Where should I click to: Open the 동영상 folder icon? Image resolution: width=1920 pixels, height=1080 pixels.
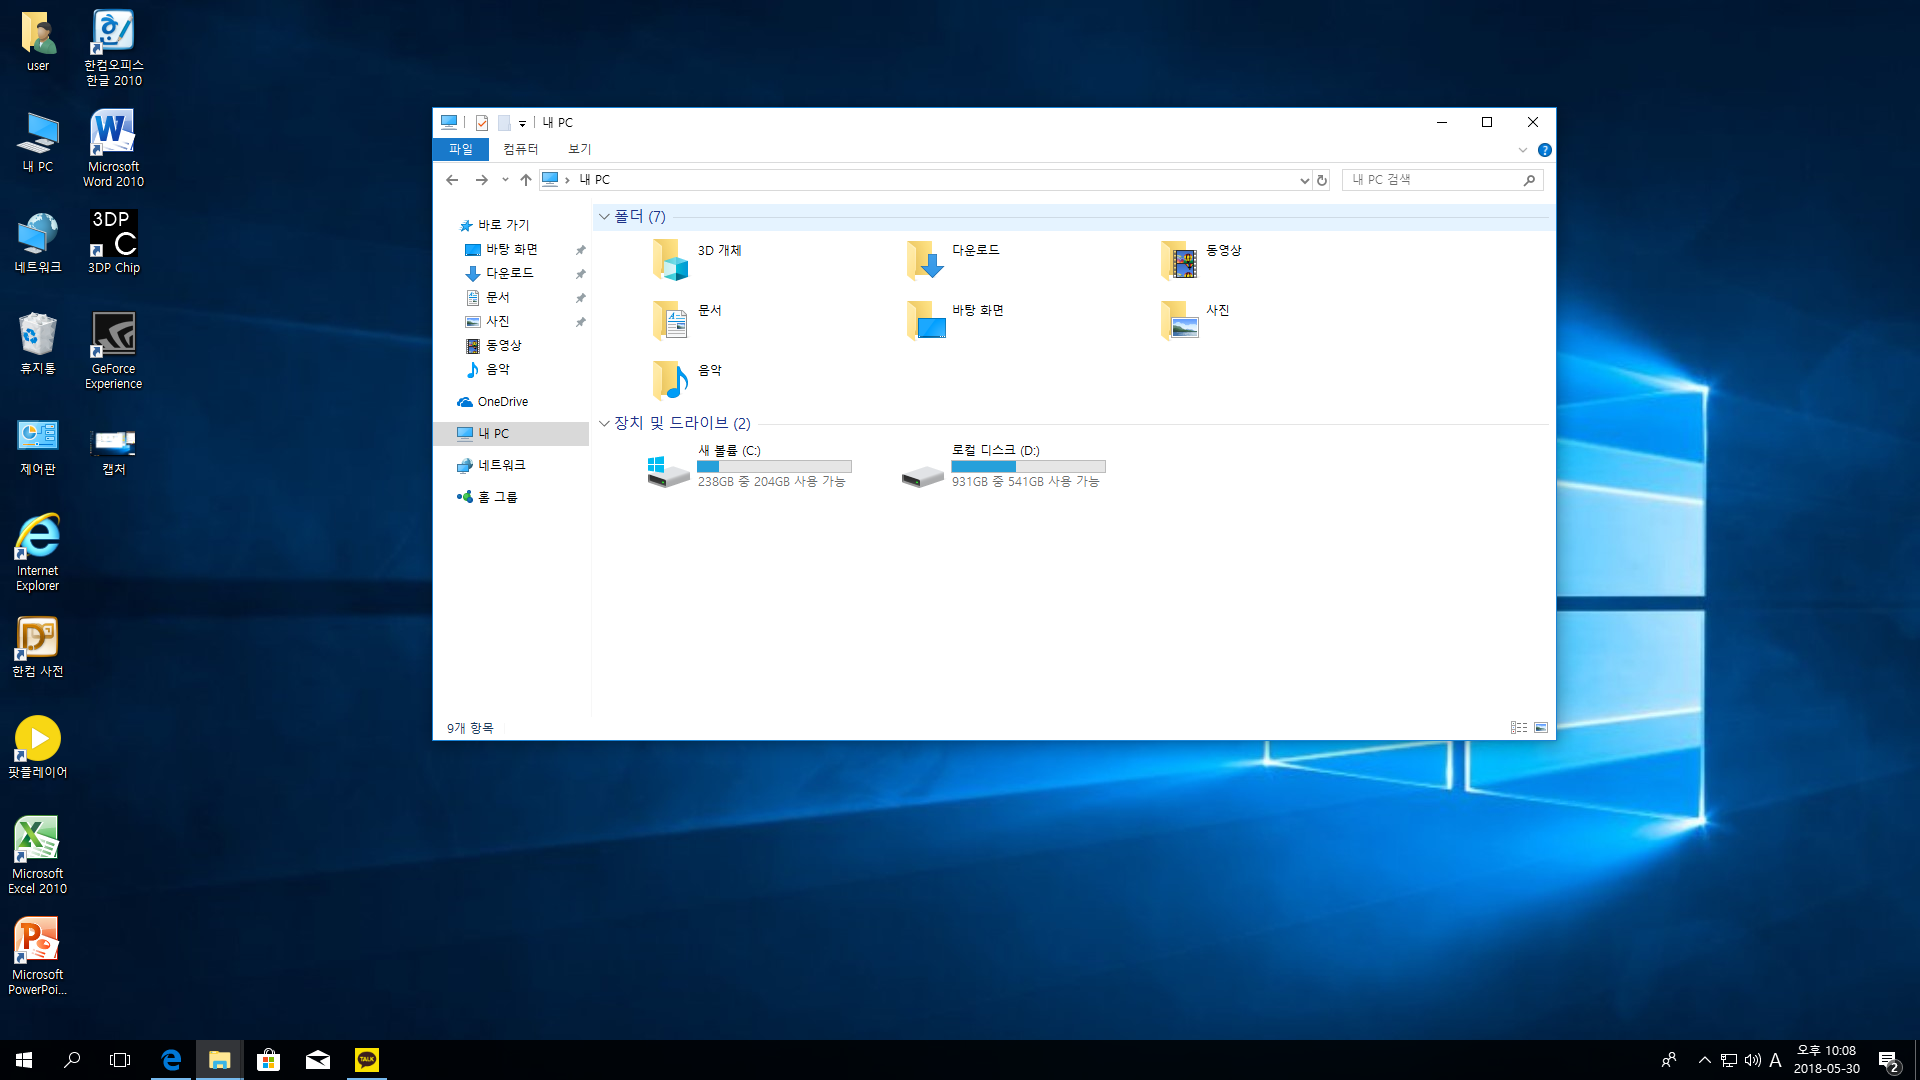tap(1179, 260)
